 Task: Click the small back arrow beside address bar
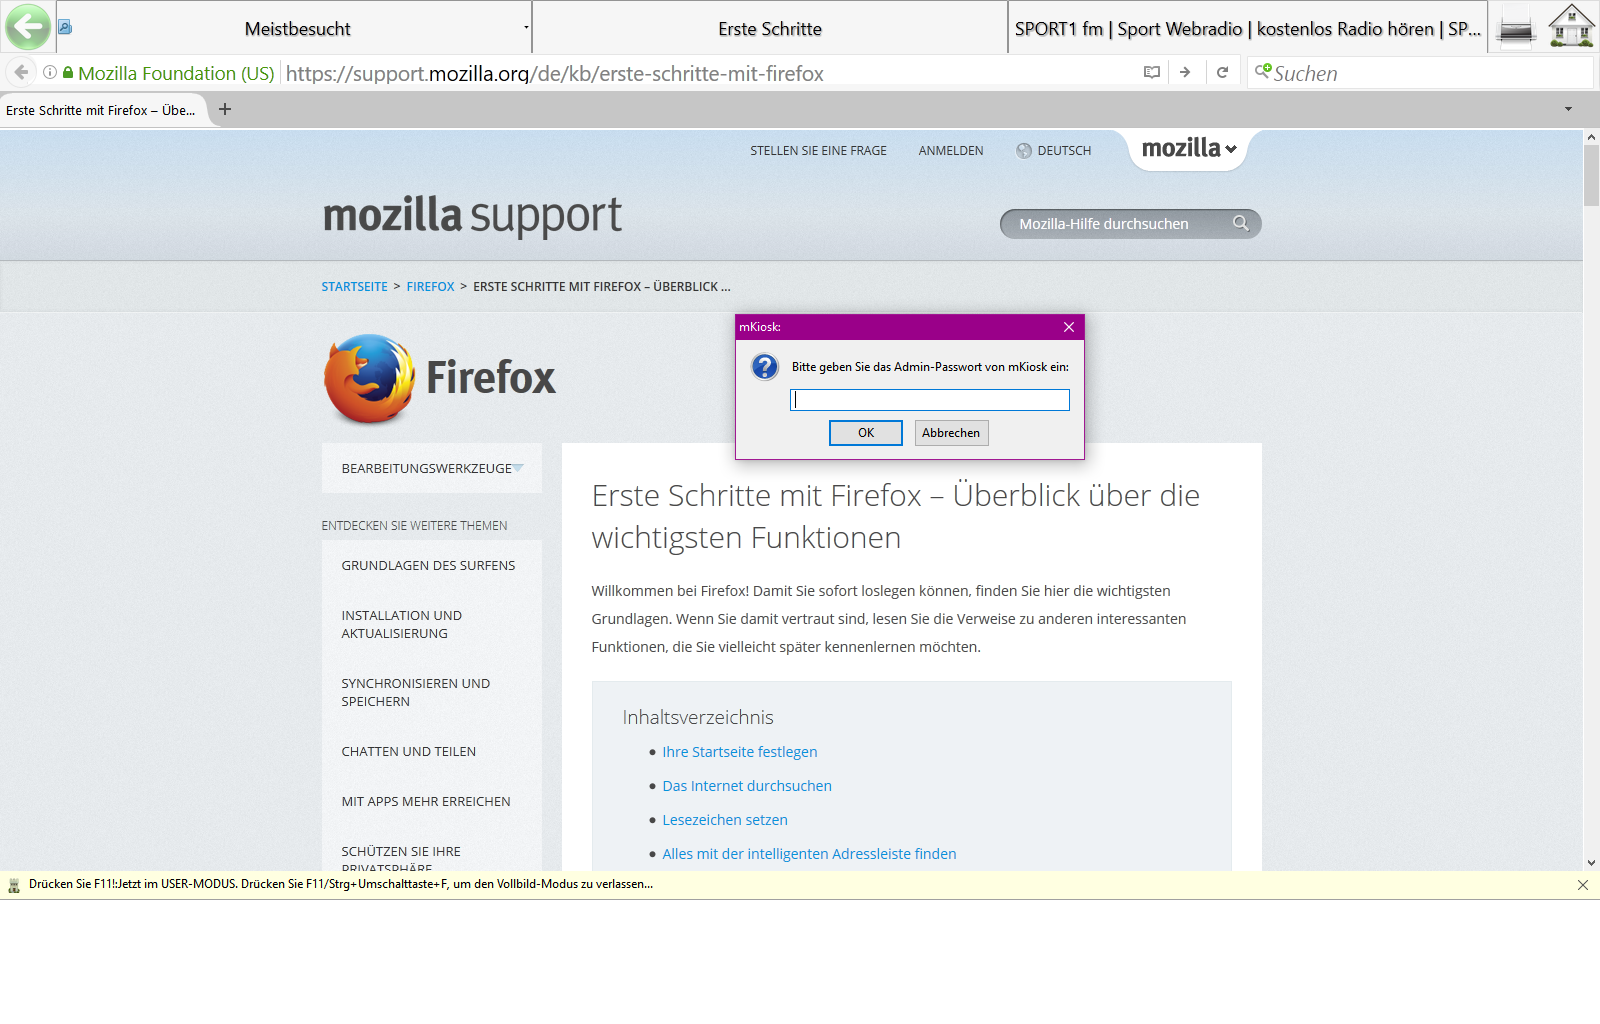pos(21,72)
